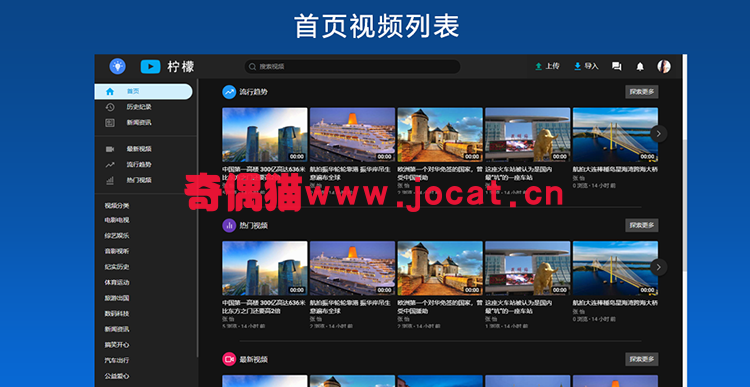This screenshot has width=750, height=387.
Task: Open 流行趋势 in the sidebar
Action: point(139,165)
